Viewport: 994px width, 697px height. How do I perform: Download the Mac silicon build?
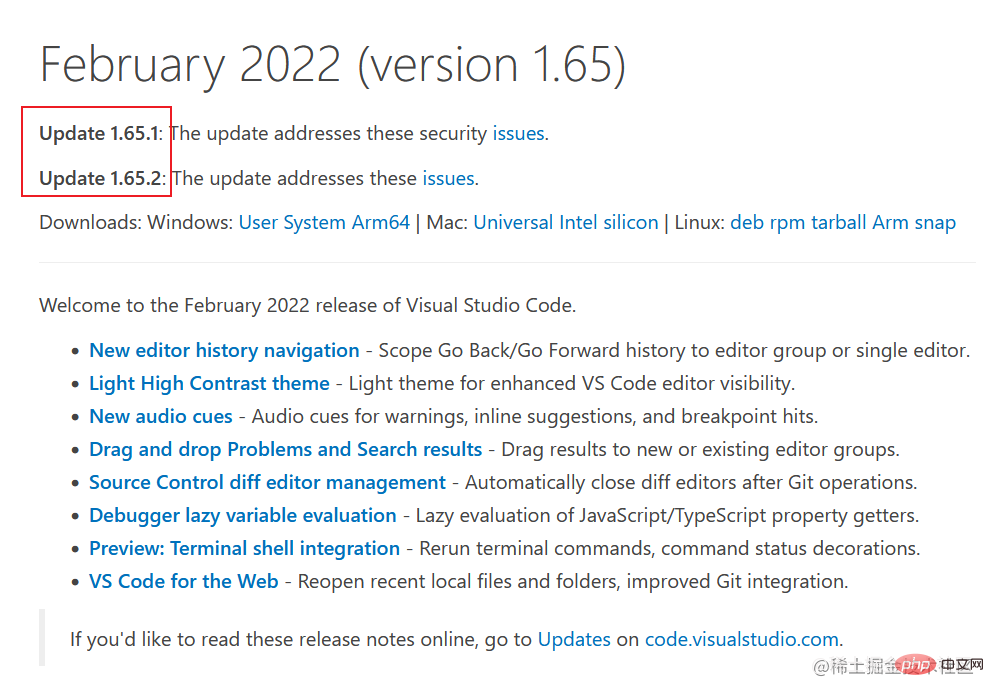click(x=631, y=222)
